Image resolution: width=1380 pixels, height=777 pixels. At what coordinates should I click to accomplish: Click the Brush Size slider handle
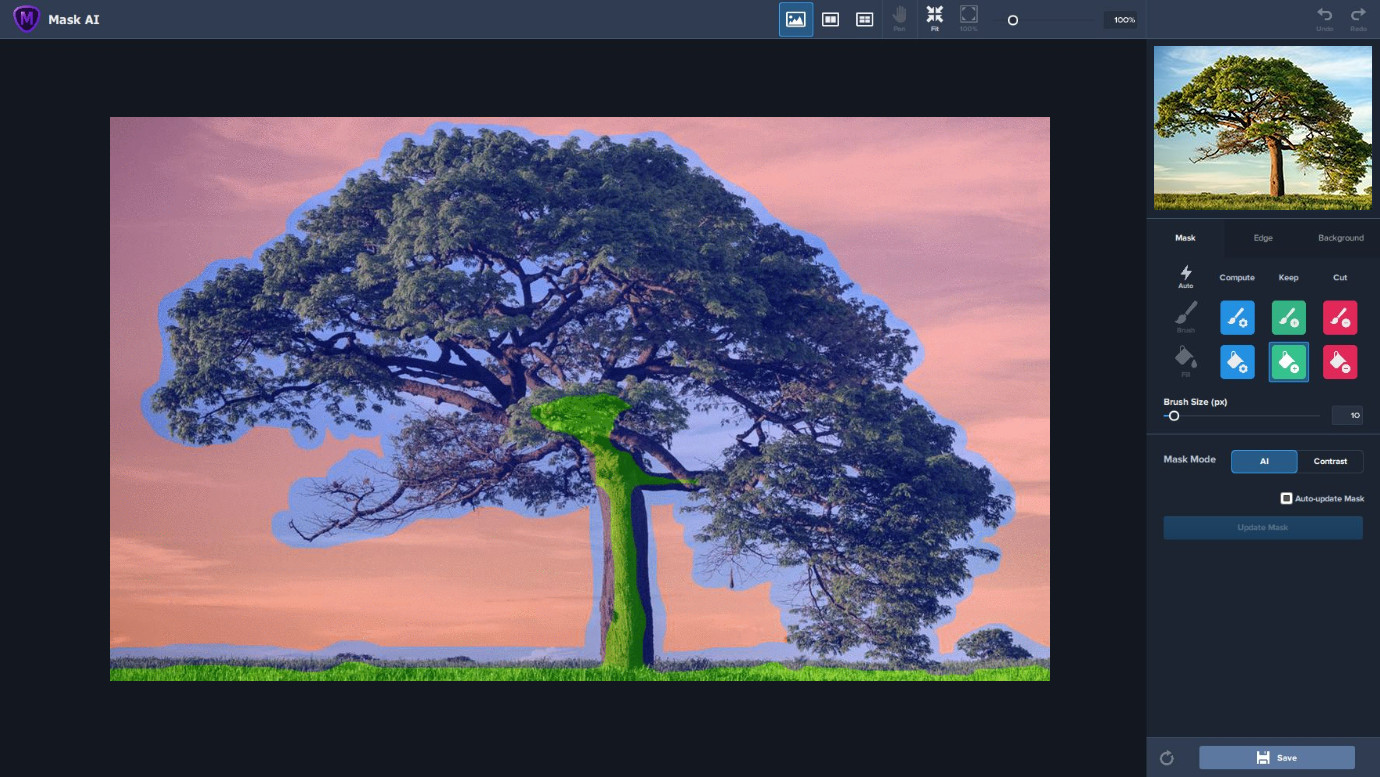1174,416
